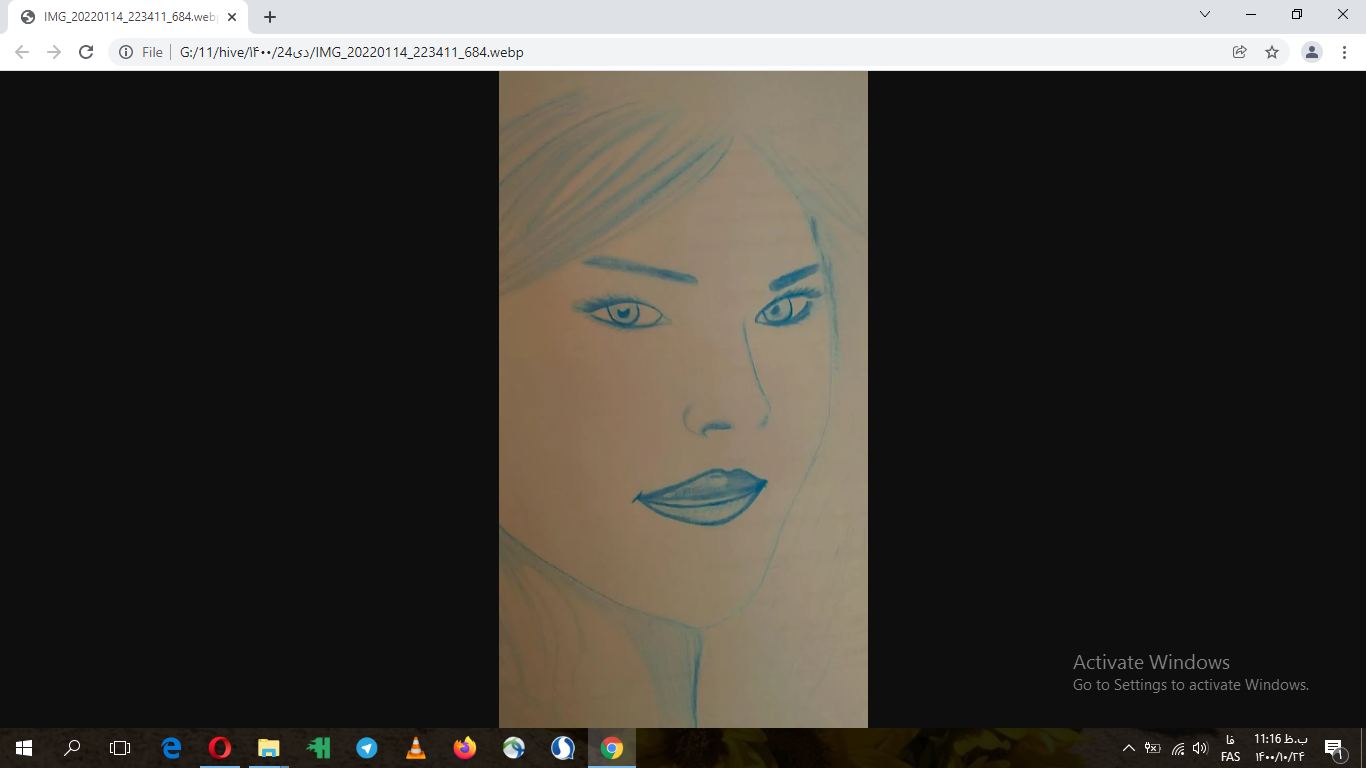Launch Firefox from the taskbar
The width and height of the screenshot is (1366, 768).
pos(465,748)
